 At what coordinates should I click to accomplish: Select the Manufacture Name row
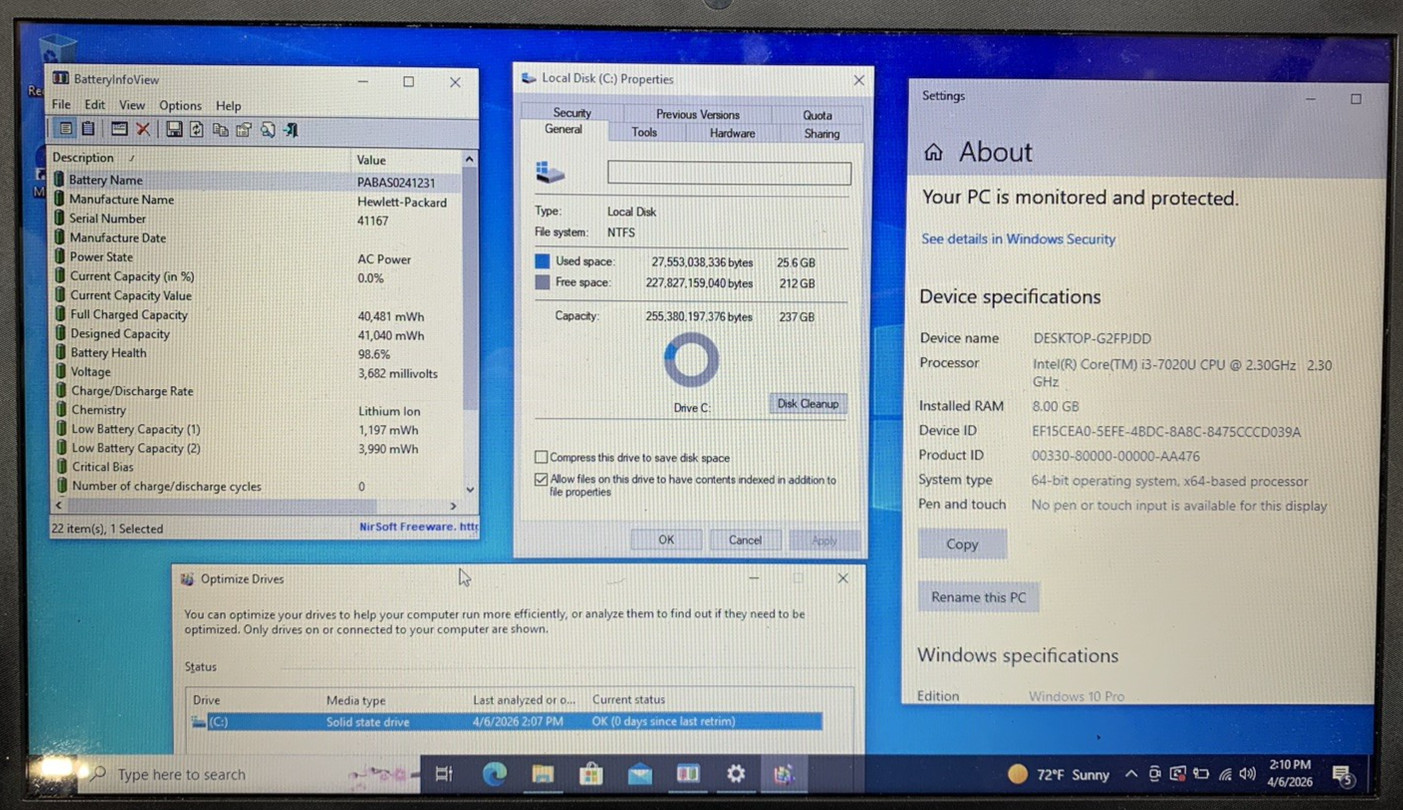(256, 200)
